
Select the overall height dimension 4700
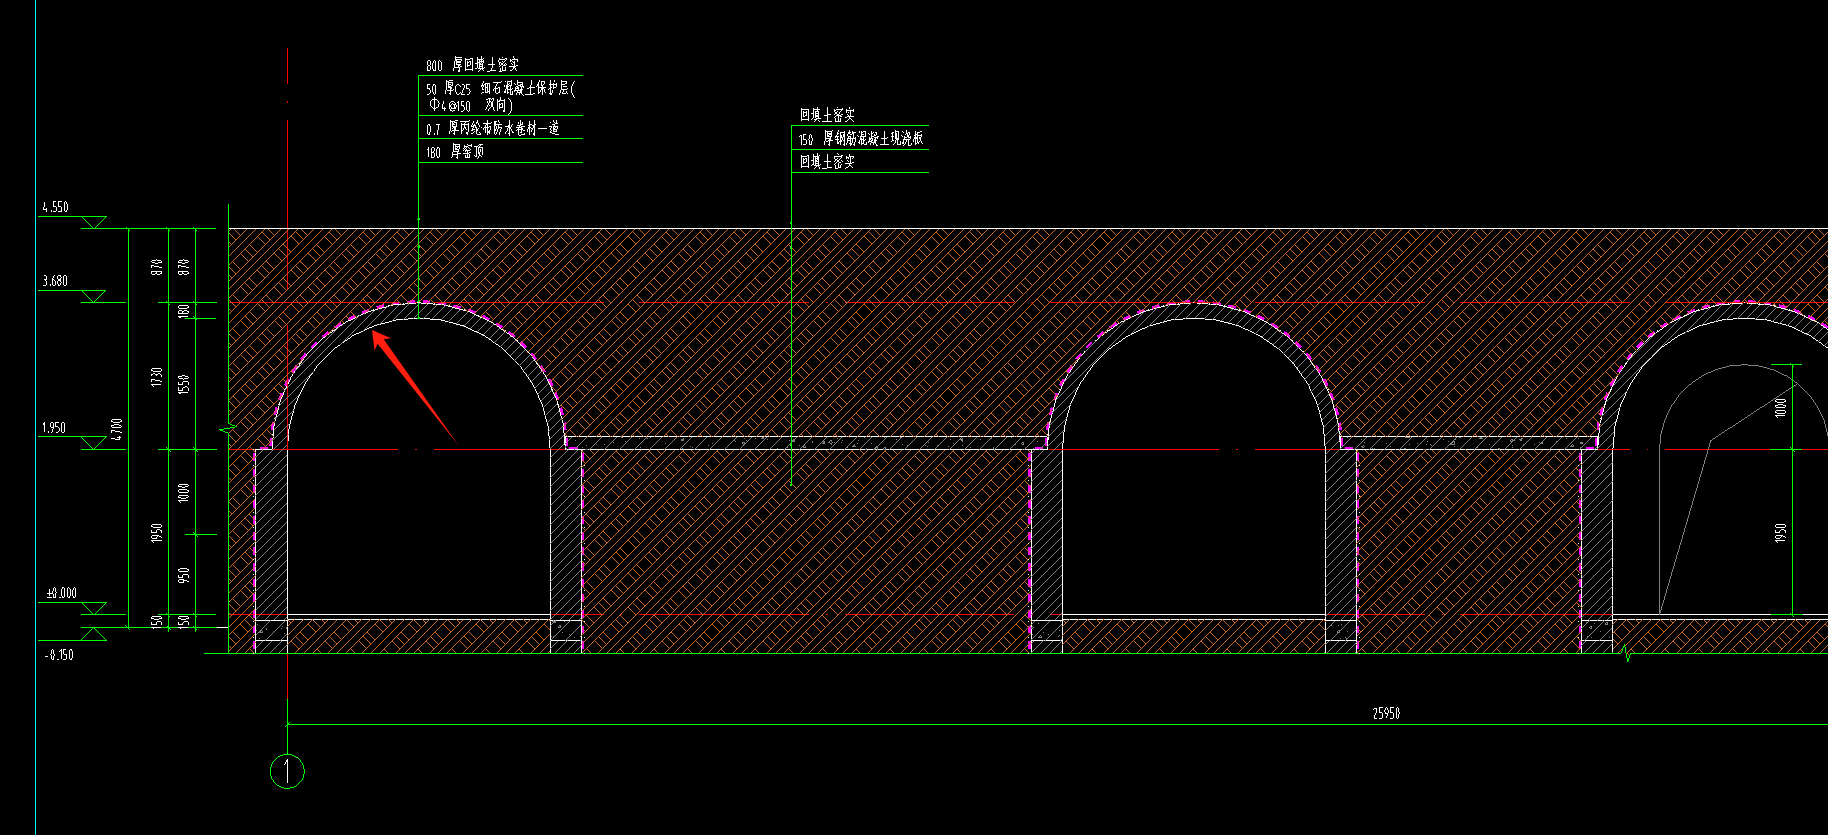(x=117, y=431)
